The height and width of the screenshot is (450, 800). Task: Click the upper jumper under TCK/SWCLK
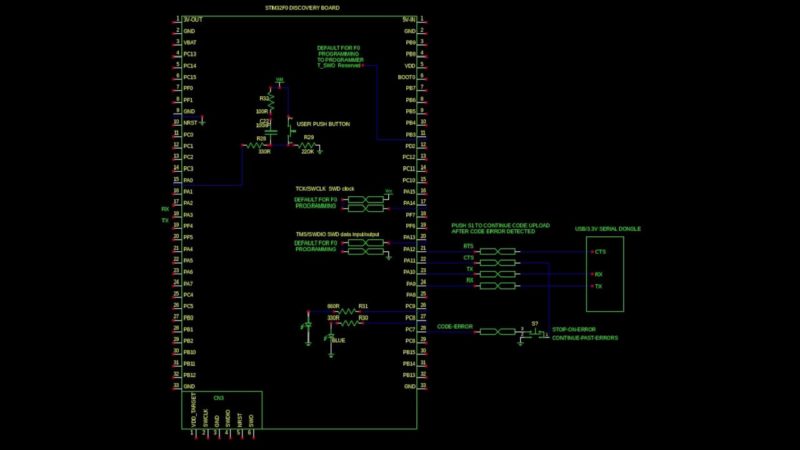(365, 199)
